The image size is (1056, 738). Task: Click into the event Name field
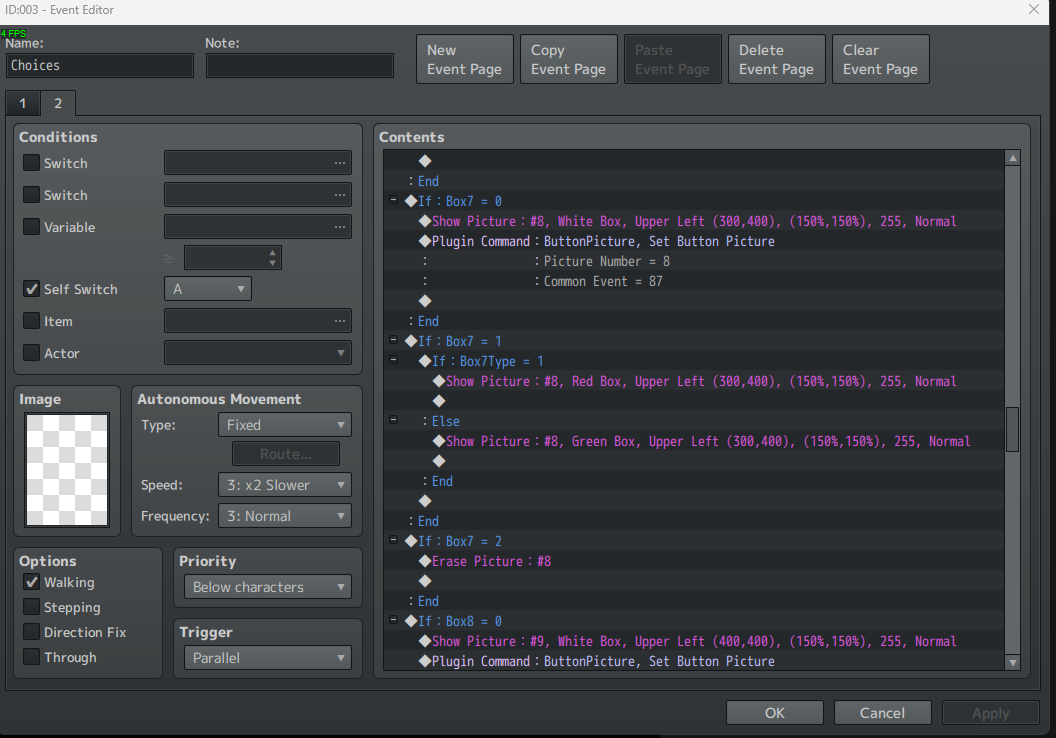click(x=100, y=65)
